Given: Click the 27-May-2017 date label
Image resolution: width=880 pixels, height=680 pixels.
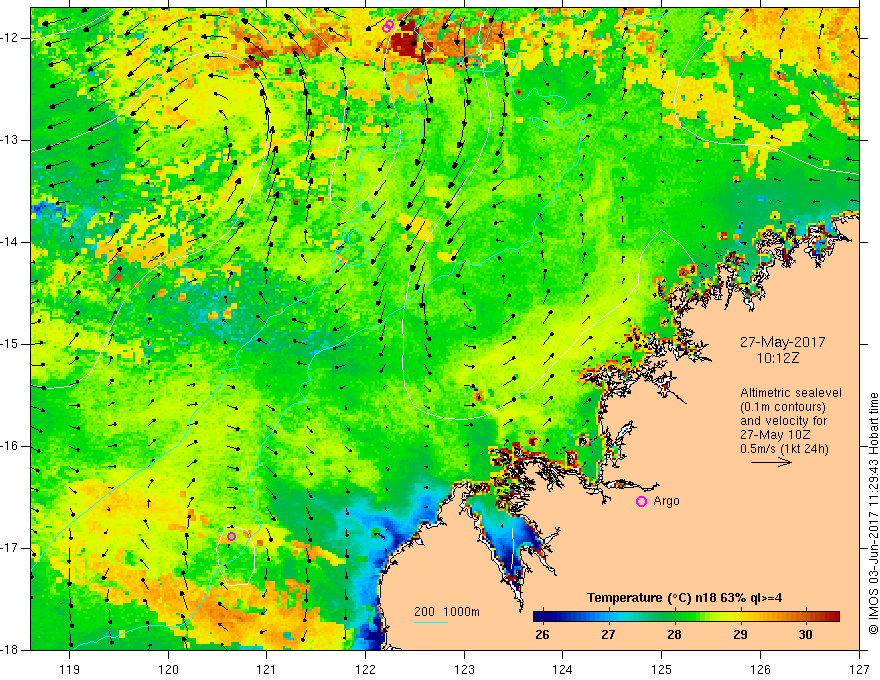Looking at the screenshot, I should (783, 342).
